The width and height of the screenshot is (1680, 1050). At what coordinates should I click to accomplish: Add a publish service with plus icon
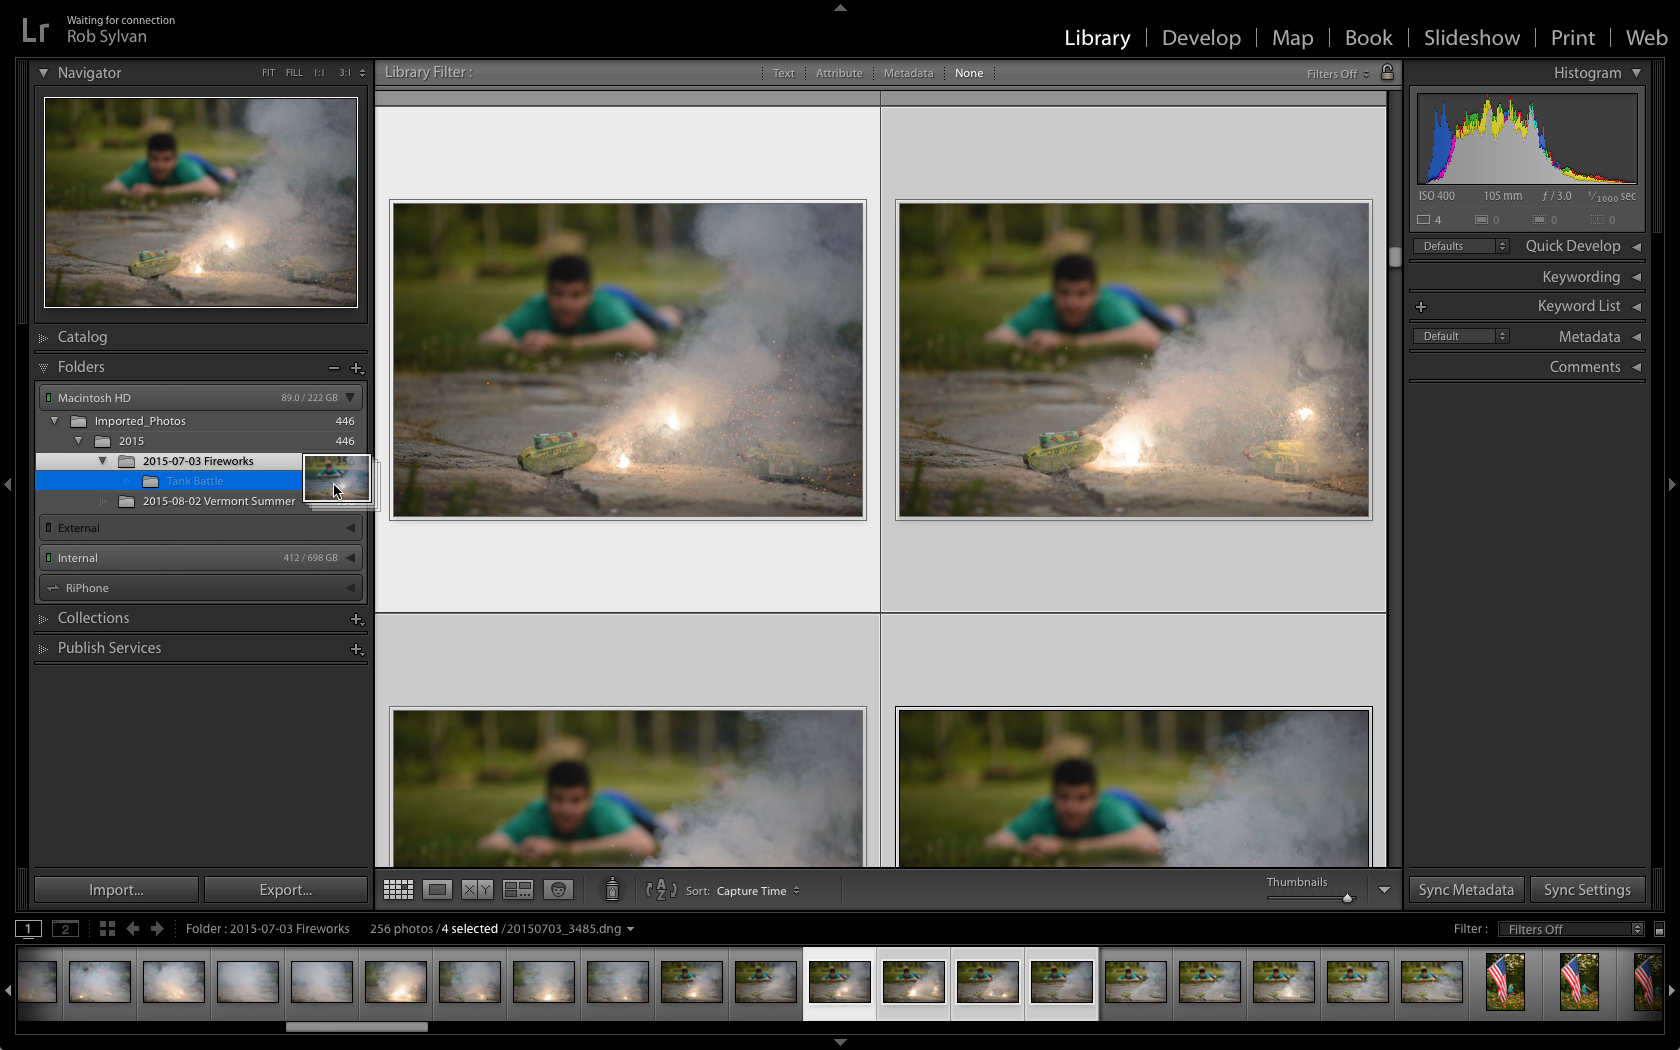click(x=357, y=649)
